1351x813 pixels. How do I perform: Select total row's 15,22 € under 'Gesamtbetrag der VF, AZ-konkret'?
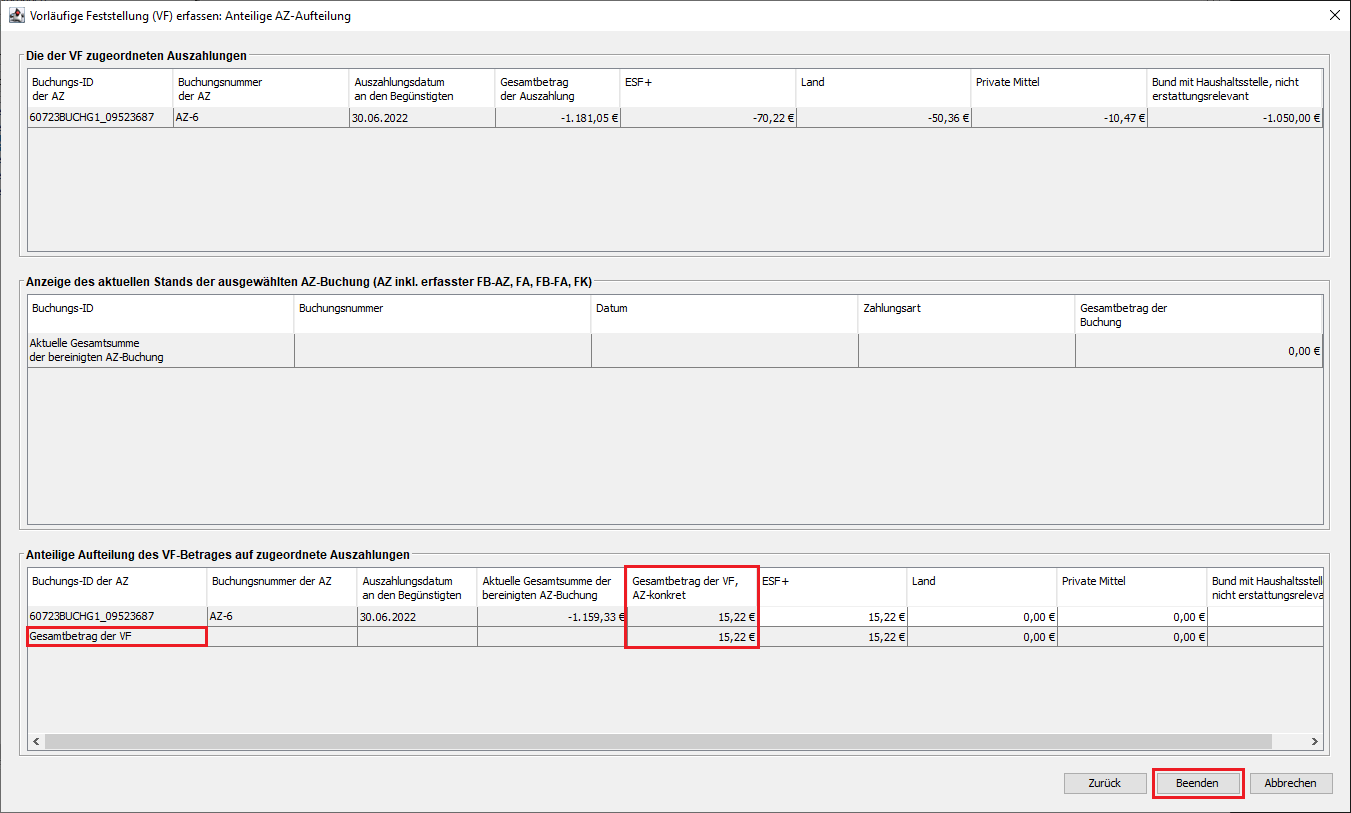pyautogui.click(x=692, y=636)
